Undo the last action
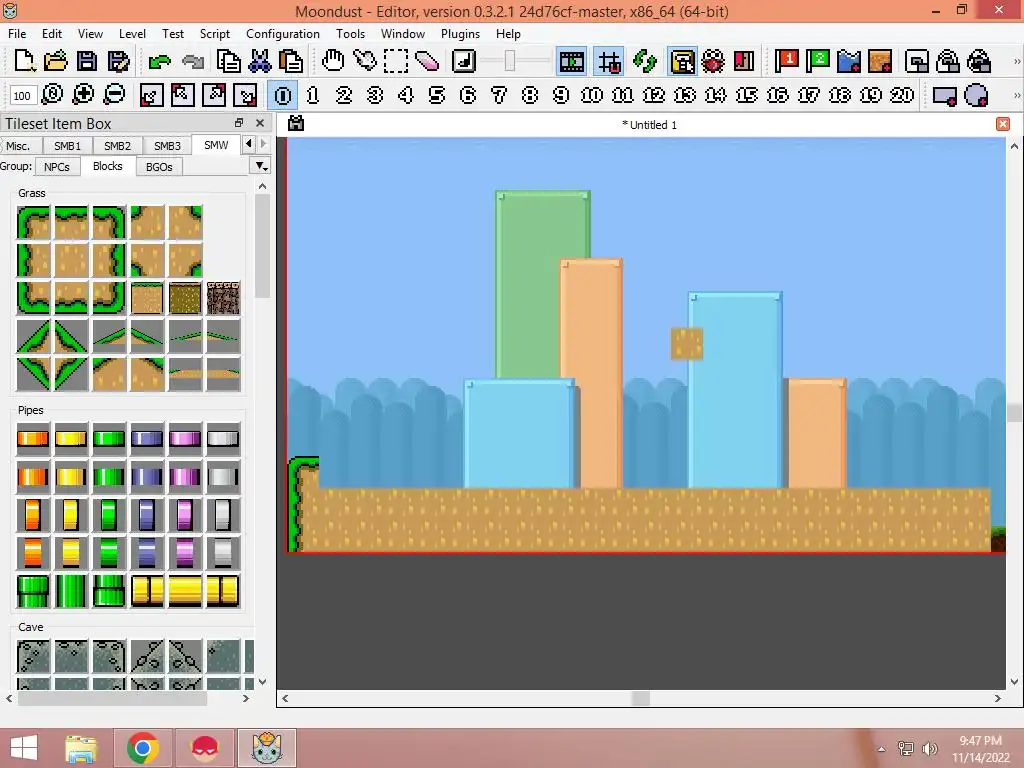Screen dimensions: 1024x768 pyautogui.click(x=159, y=62)
